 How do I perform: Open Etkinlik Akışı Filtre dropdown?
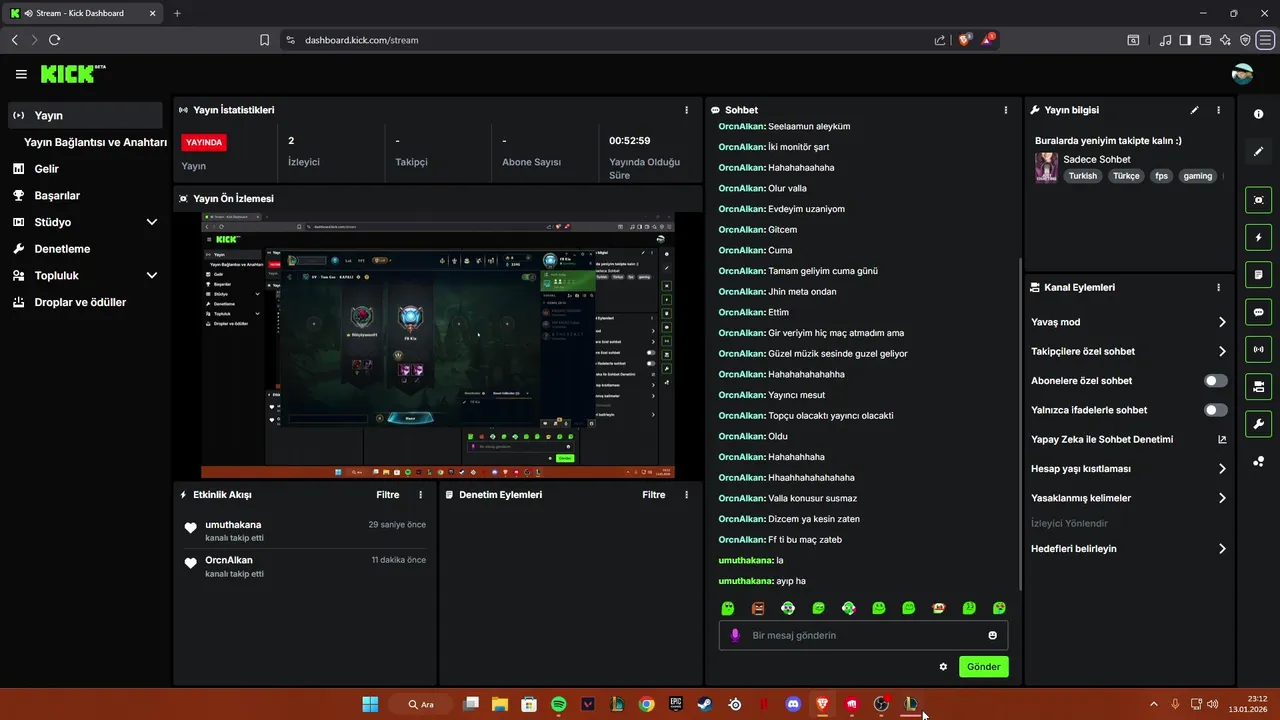(387, 495)
